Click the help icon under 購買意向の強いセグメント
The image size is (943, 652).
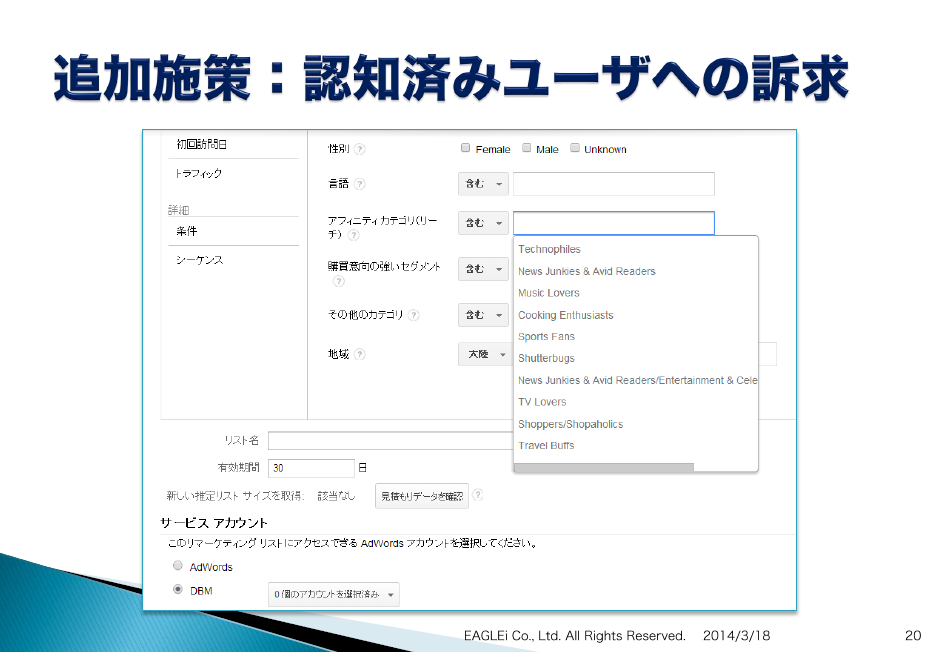(x=339, y=281)
